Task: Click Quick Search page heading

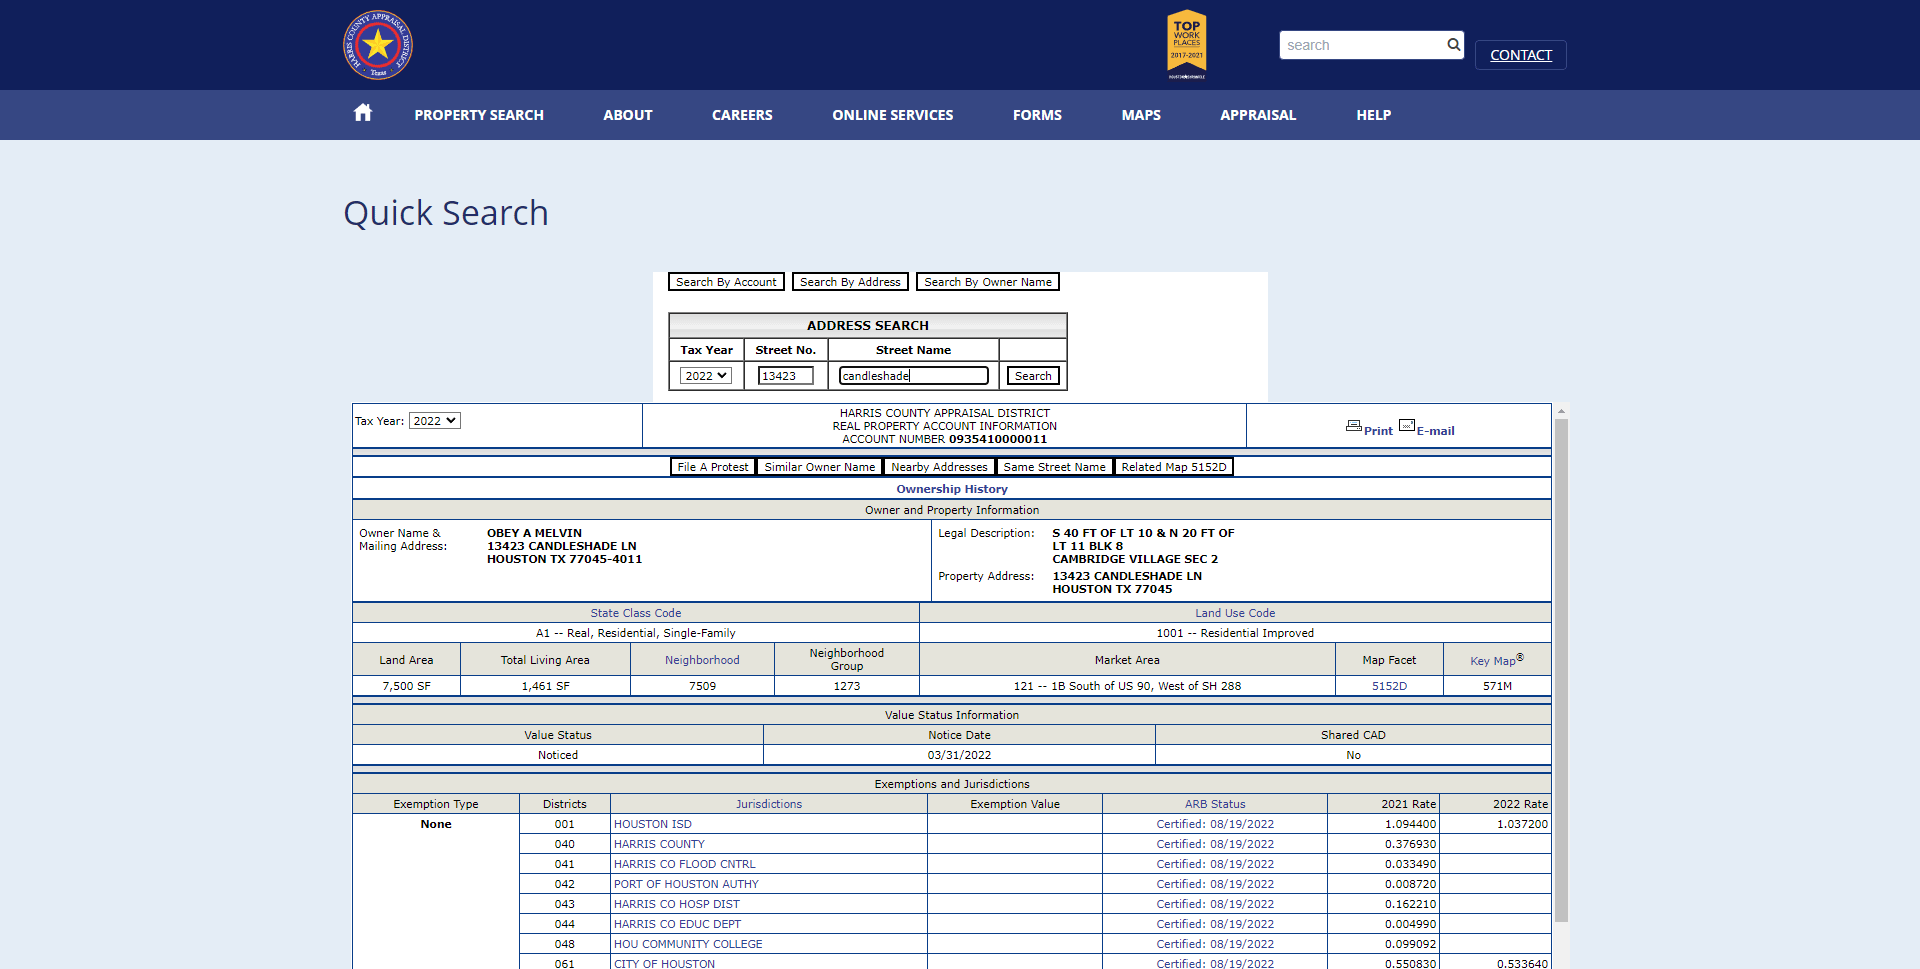Action: (446, 213)
